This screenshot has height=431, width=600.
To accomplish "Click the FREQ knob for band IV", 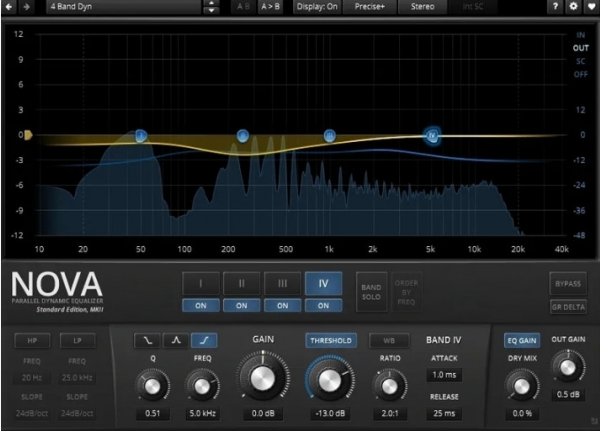I will 202,386.
